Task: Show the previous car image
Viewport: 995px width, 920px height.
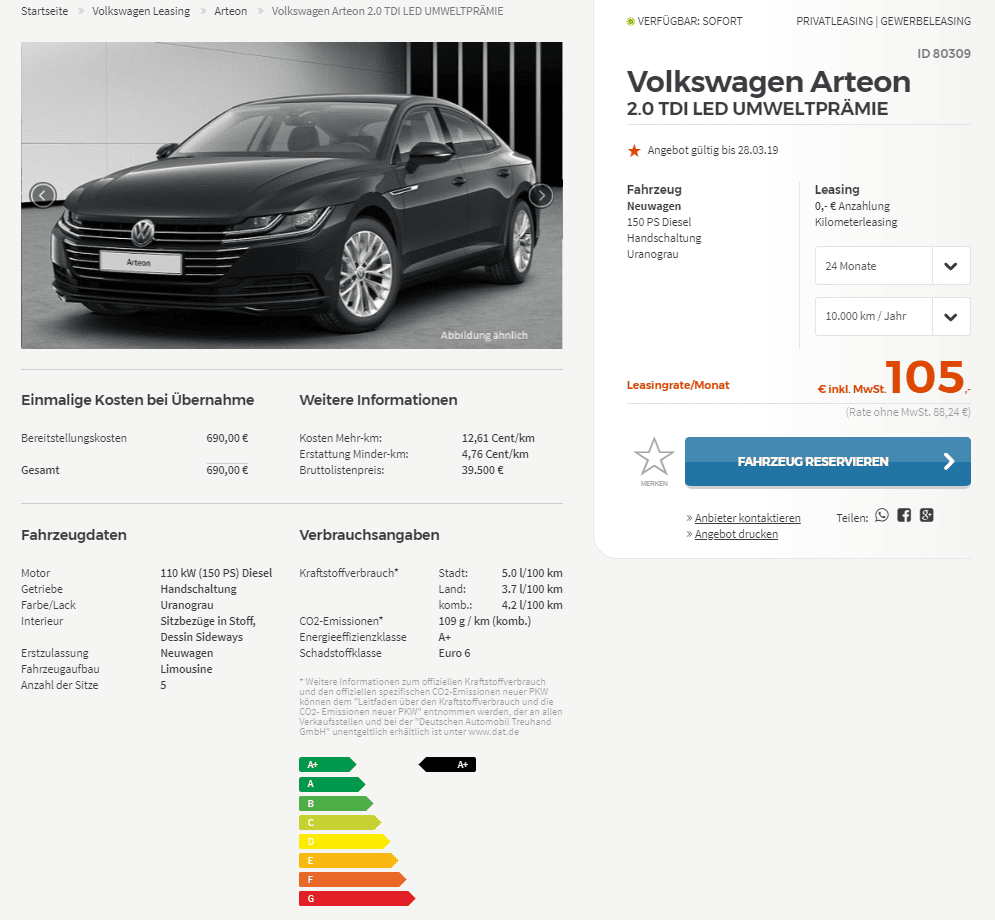Action: (43, 195)
